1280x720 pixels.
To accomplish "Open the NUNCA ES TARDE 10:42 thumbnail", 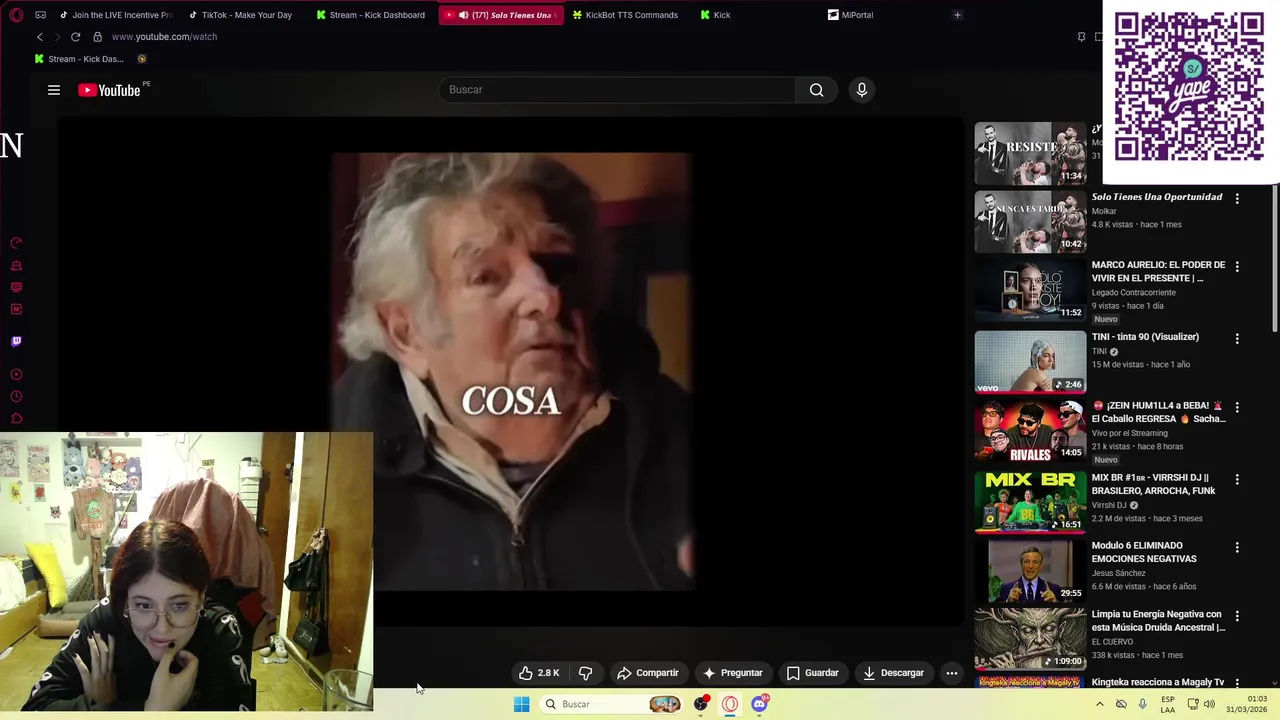I will pyautogui.click(x=1030, y=222).
